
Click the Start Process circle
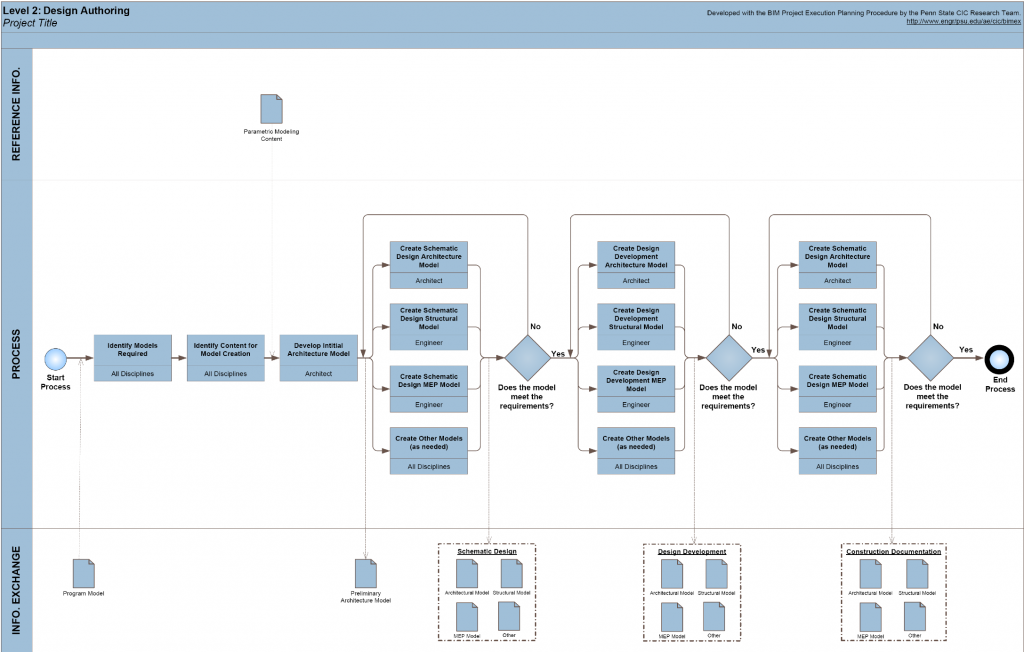[55, 358]
